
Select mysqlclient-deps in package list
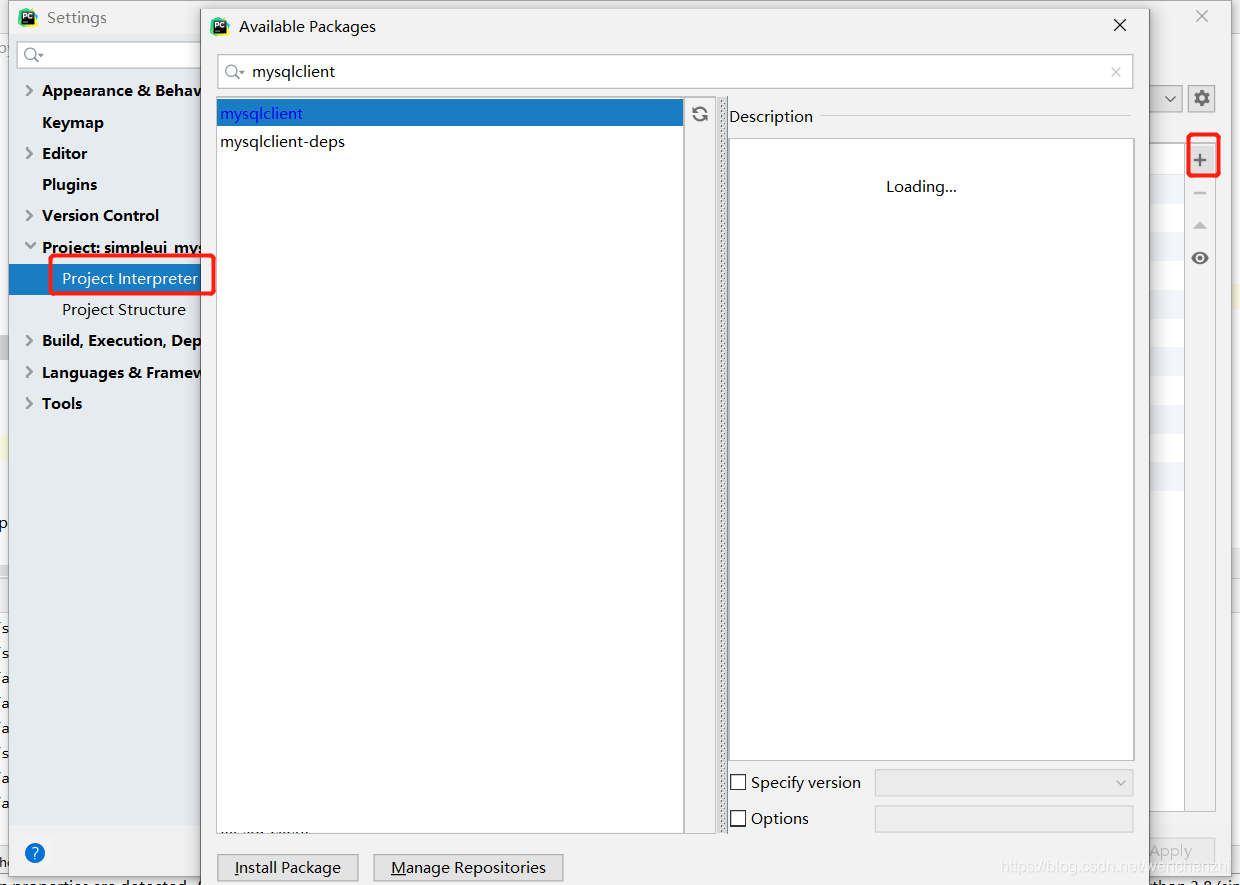[x=450, y=141]
